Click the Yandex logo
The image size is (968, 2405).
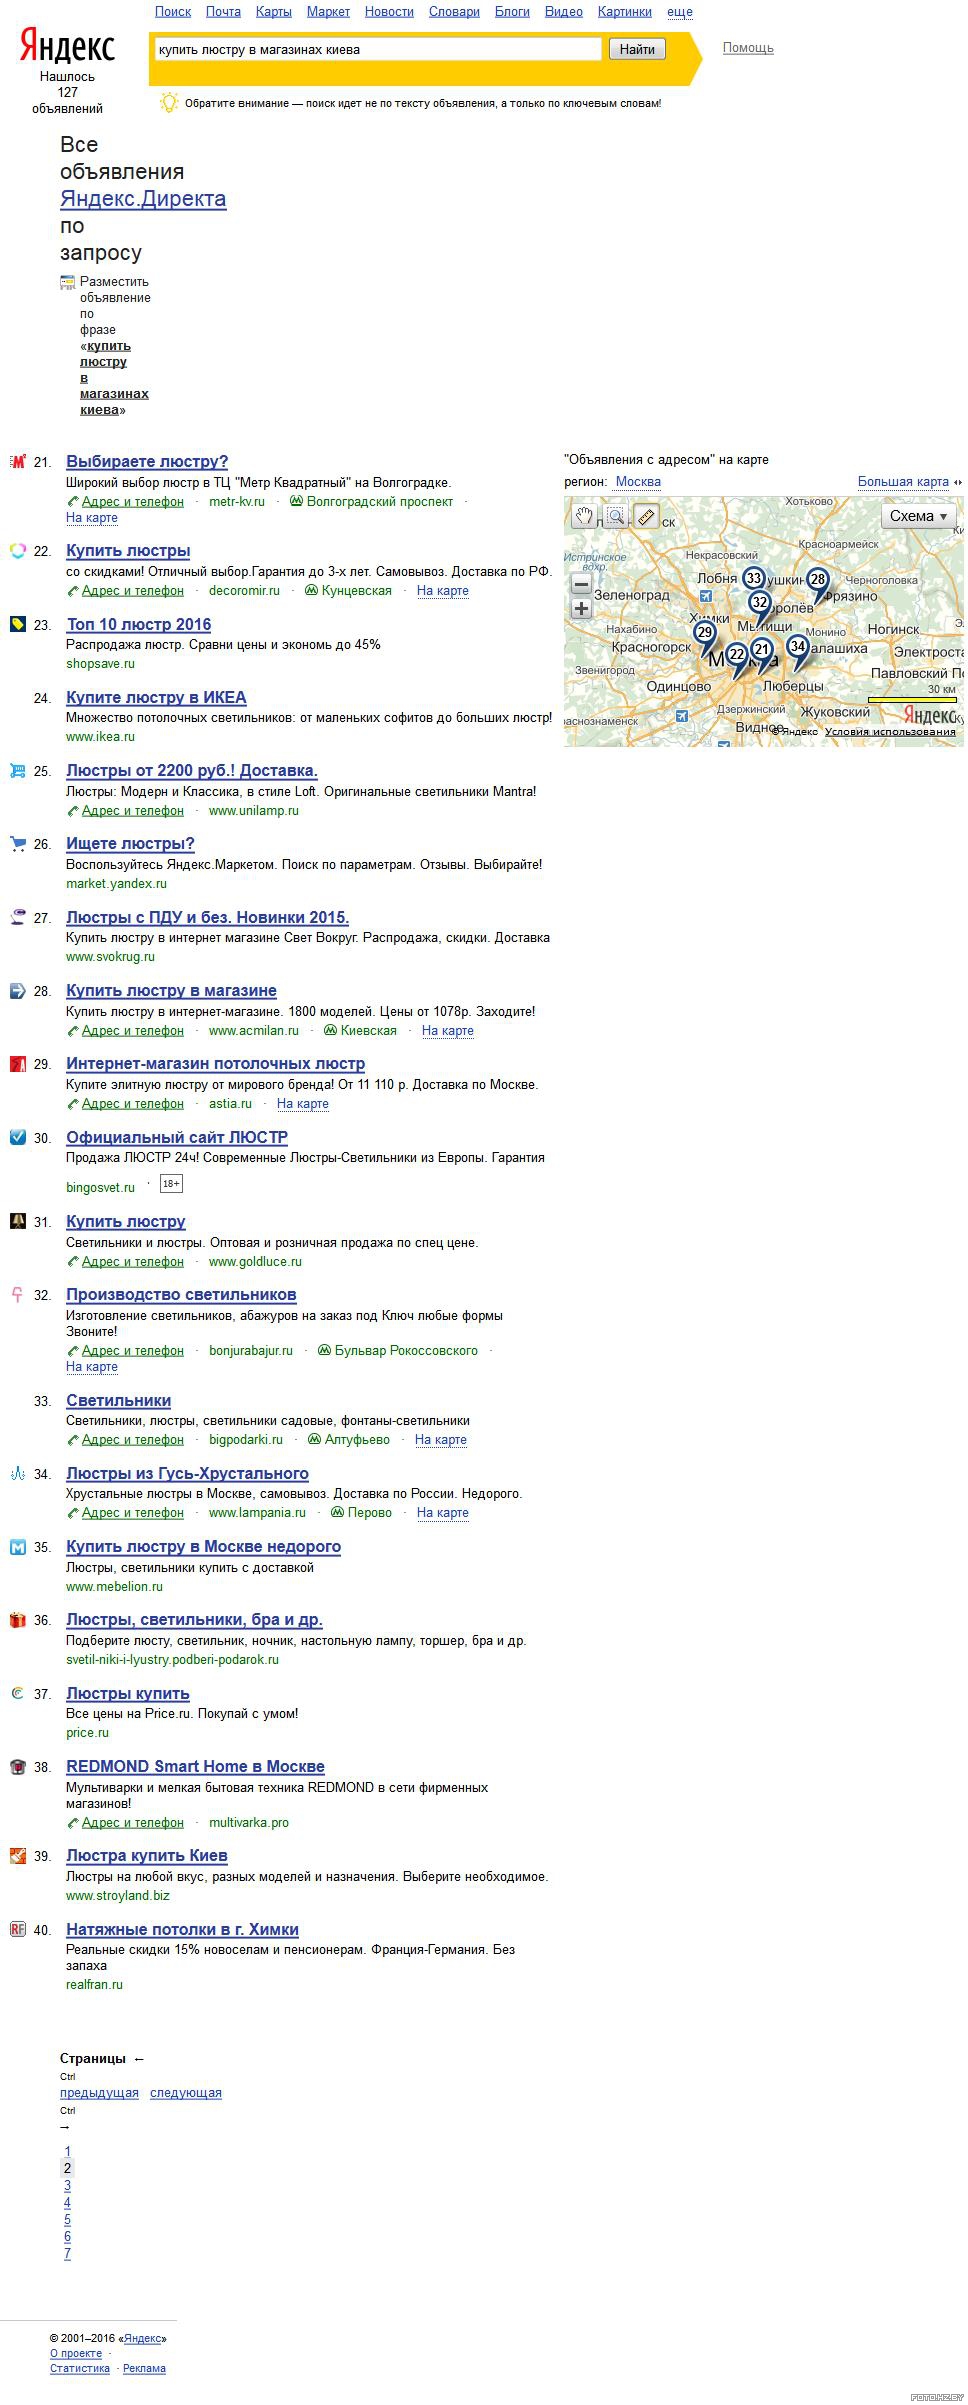[68, 47]
